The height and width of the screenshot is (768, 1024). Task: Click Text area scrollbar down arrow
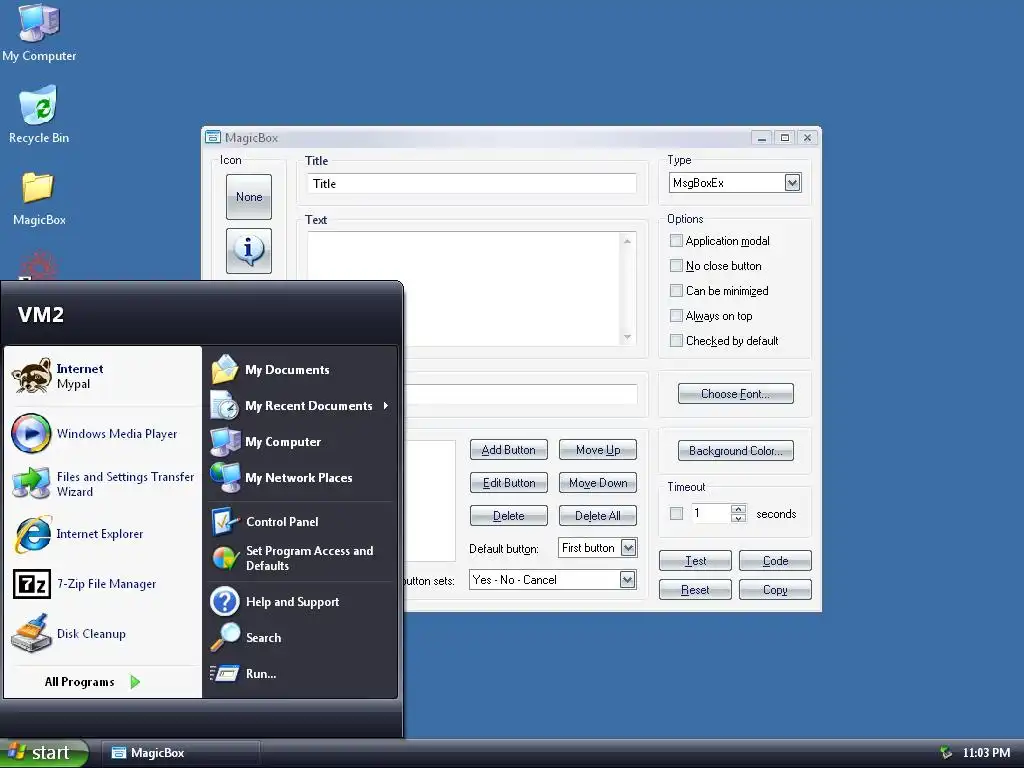point(627,338)
